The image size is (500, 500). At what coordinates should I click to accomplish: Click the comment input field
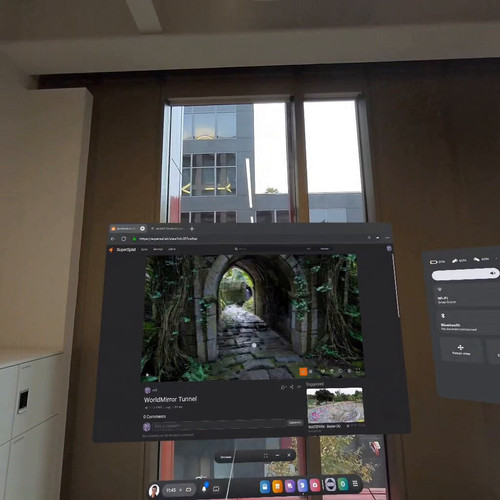[x=219, y=425]
